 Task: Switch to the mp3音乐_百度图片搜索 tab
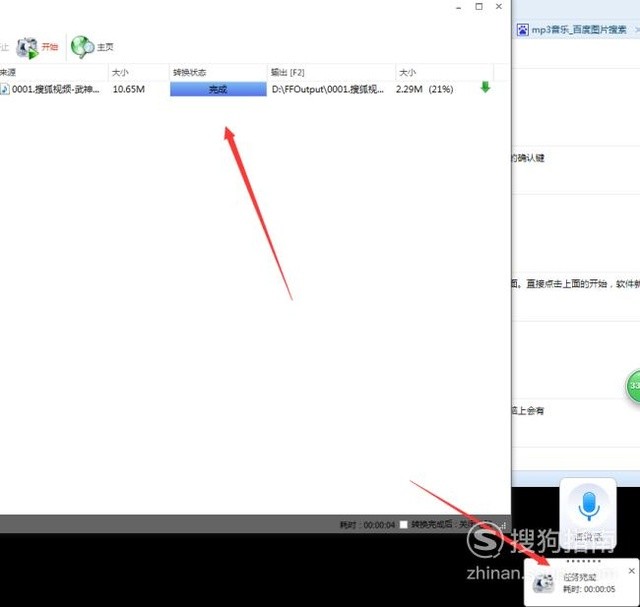(x=578, y=30)
